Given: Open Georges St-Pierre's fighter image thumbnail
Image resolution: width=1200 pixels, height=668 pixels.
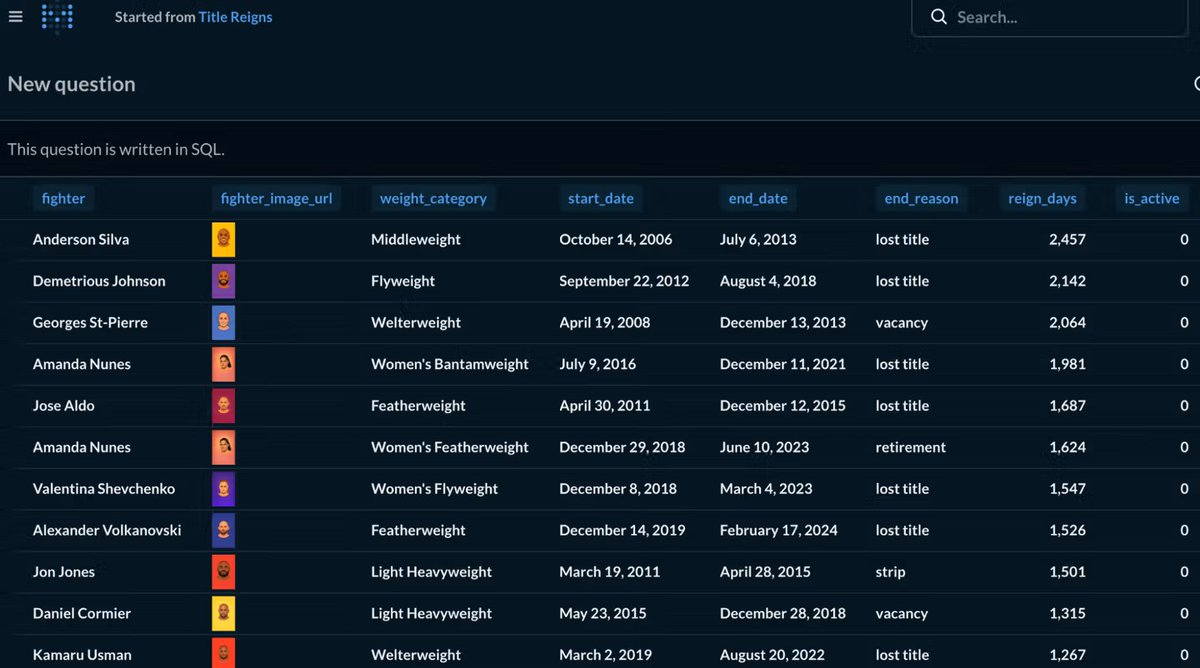Looking at the screenshot, I should (x=224, y=323).
